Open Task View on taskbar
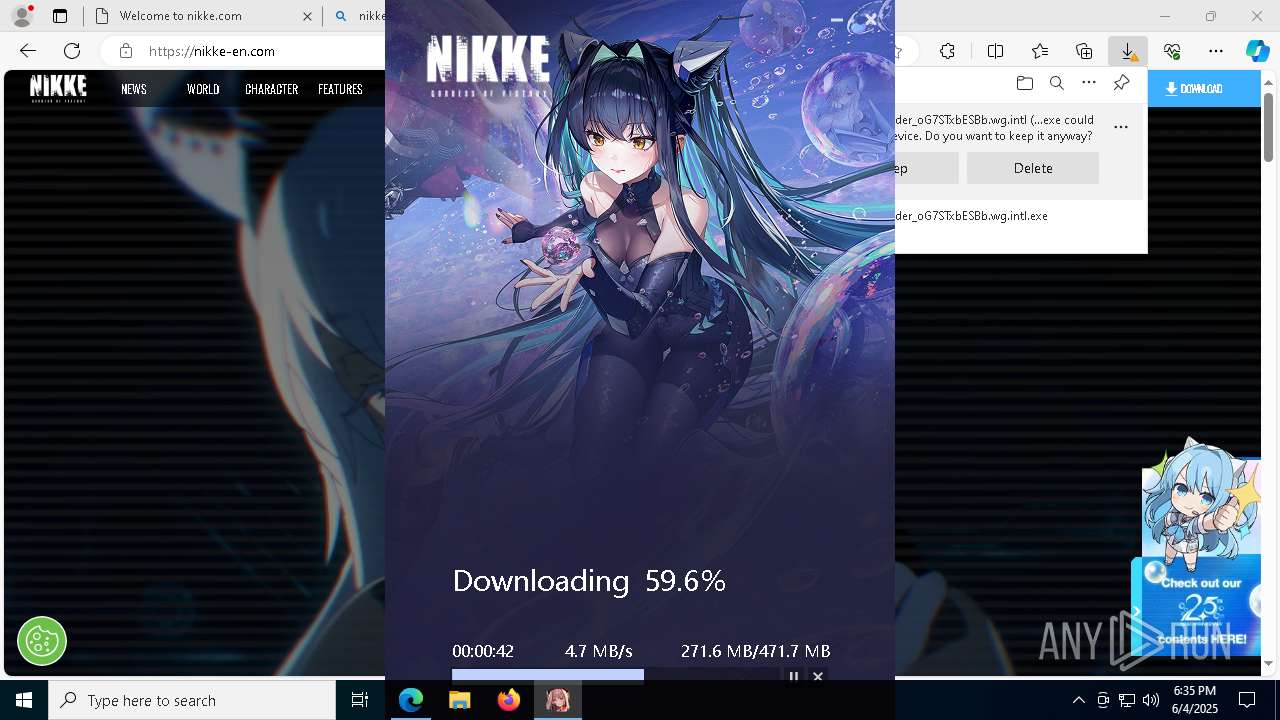 [x=360, y=700]
